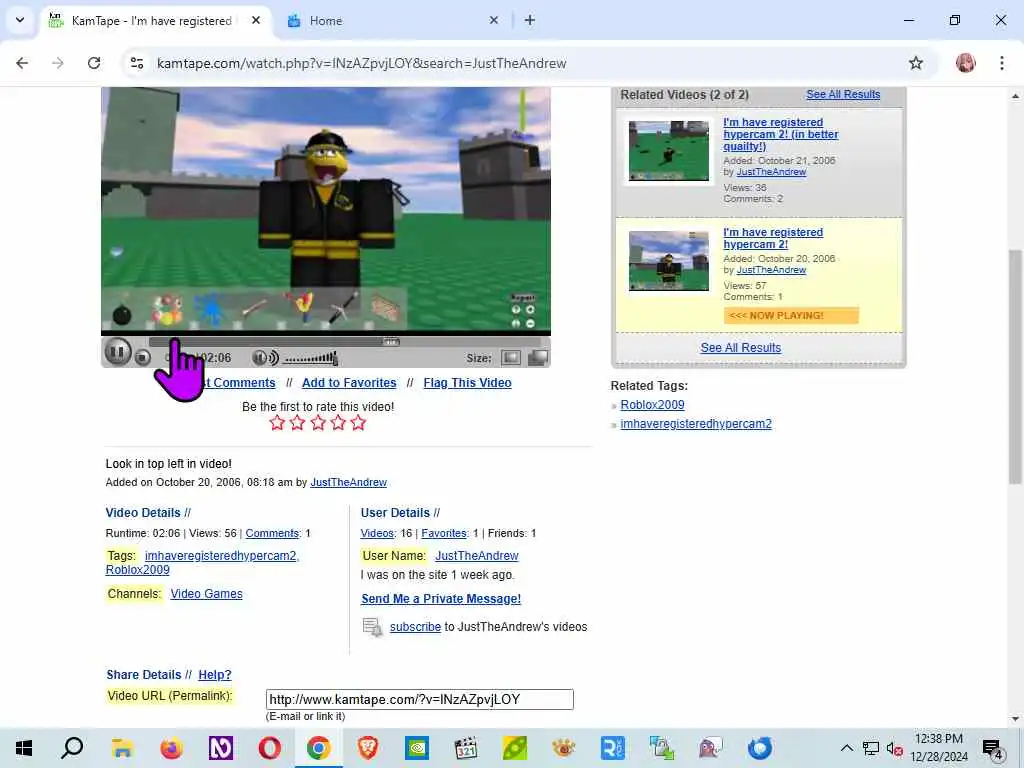
Task: Open Roblox2009 tag in Video Details
Action: pos(138,569)
